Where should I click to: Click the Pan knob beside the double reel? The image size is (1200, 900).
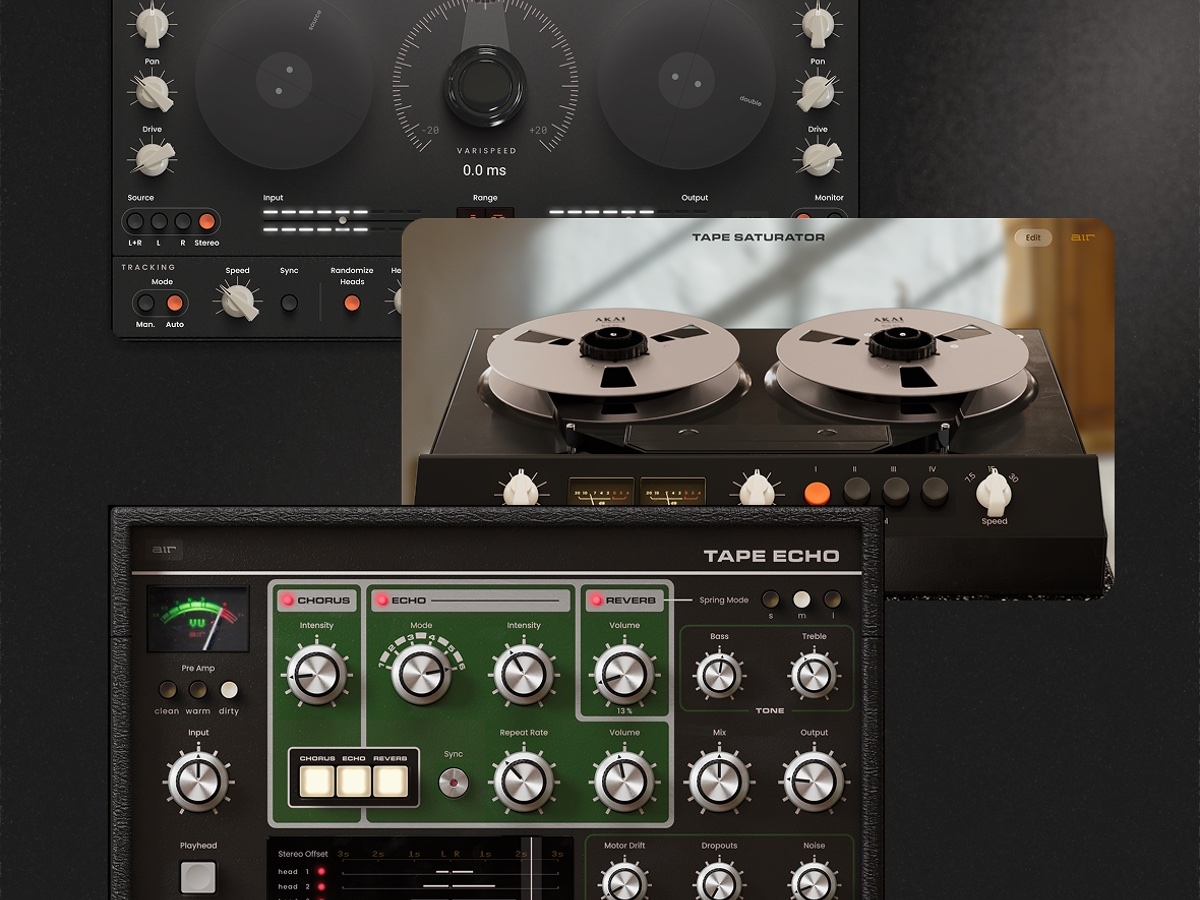click(x=817, y=92)
